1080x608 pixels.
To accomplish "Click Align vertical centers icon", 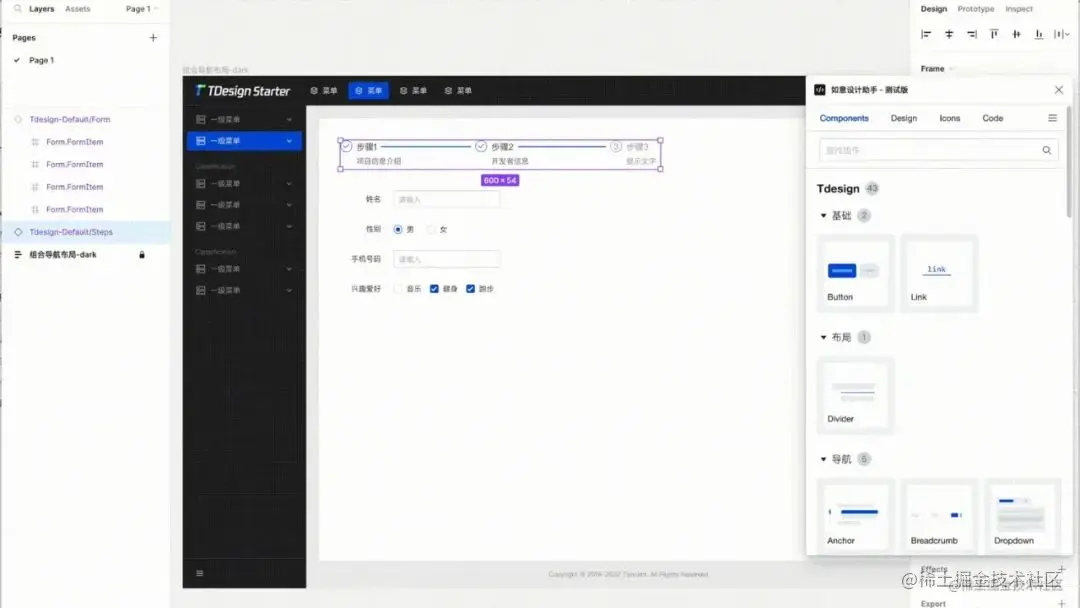I will click(x=1016, y=34).
